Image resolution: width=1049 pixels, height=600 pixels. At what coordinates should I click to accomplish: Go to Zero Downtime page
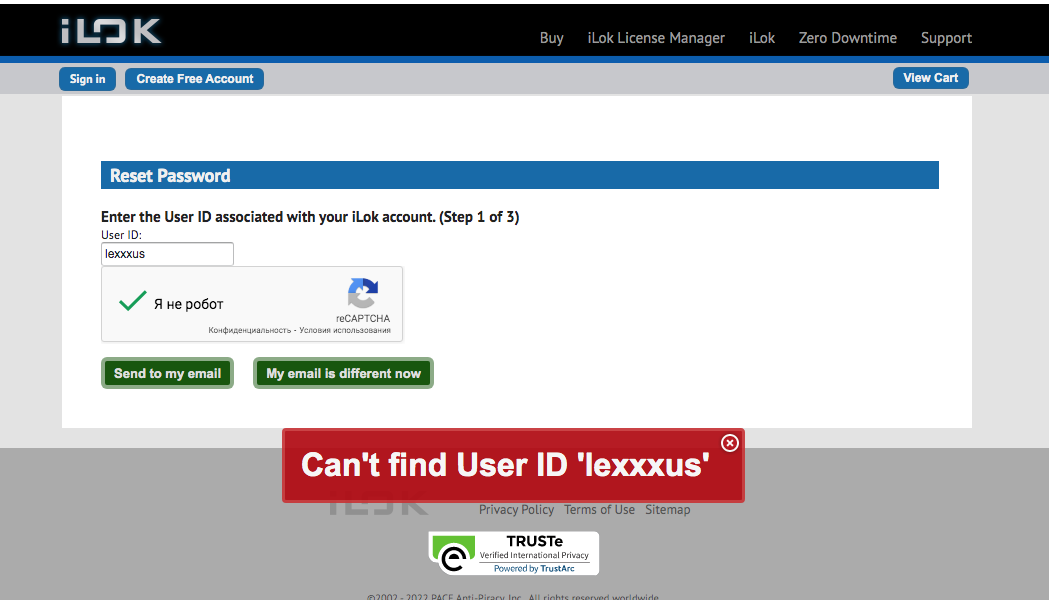coord(848,38)
